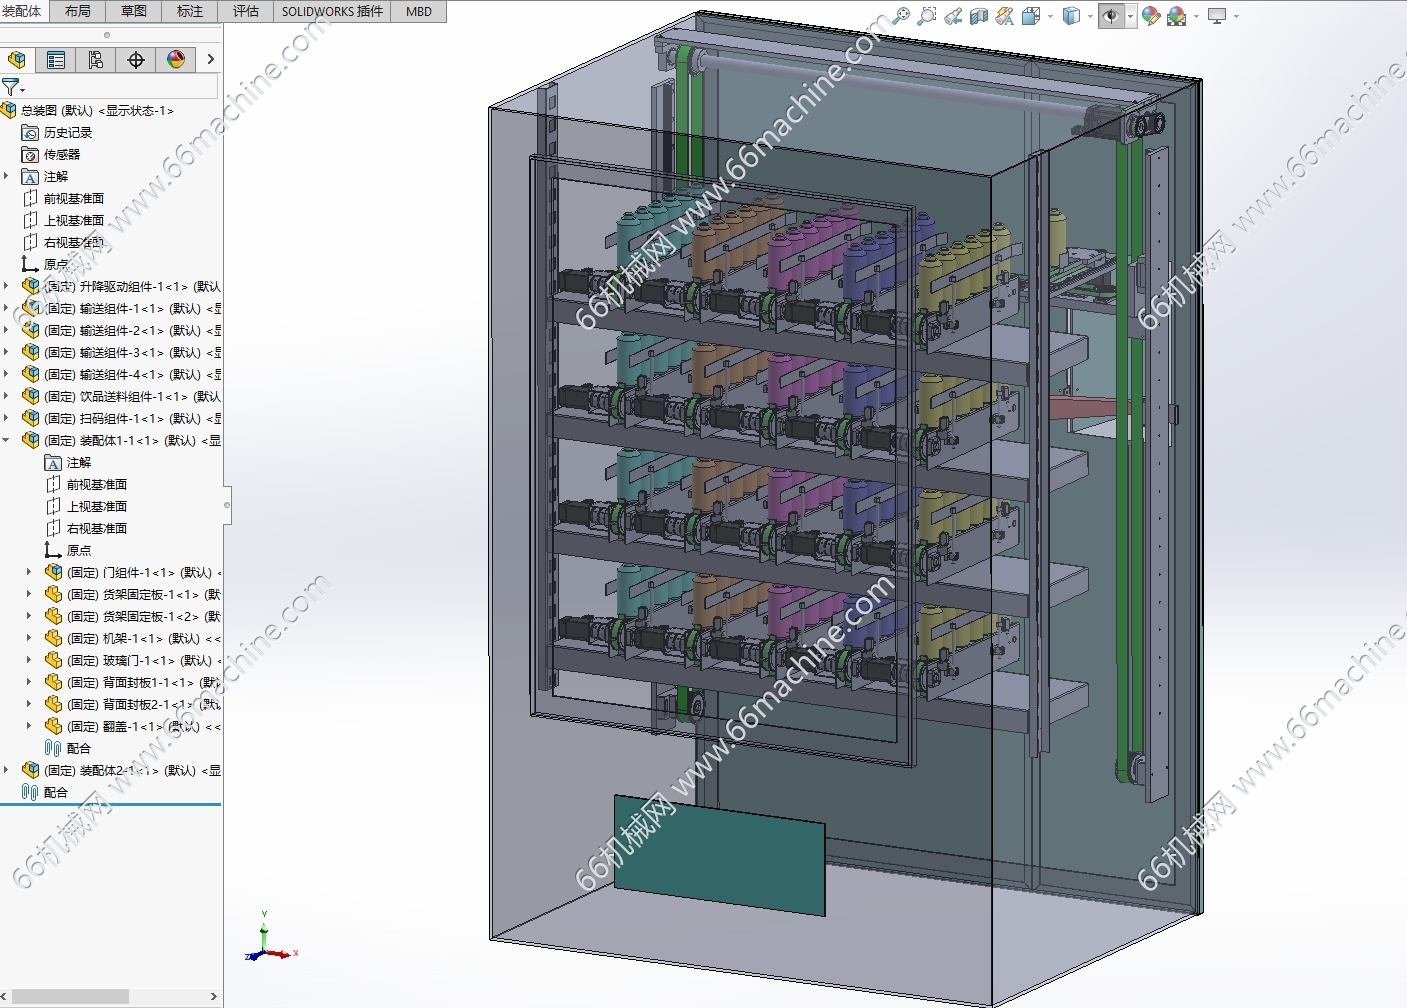Open the PropertyManager tab icon
This screenshot has height=1008, width=1407.
click(56, 60)
